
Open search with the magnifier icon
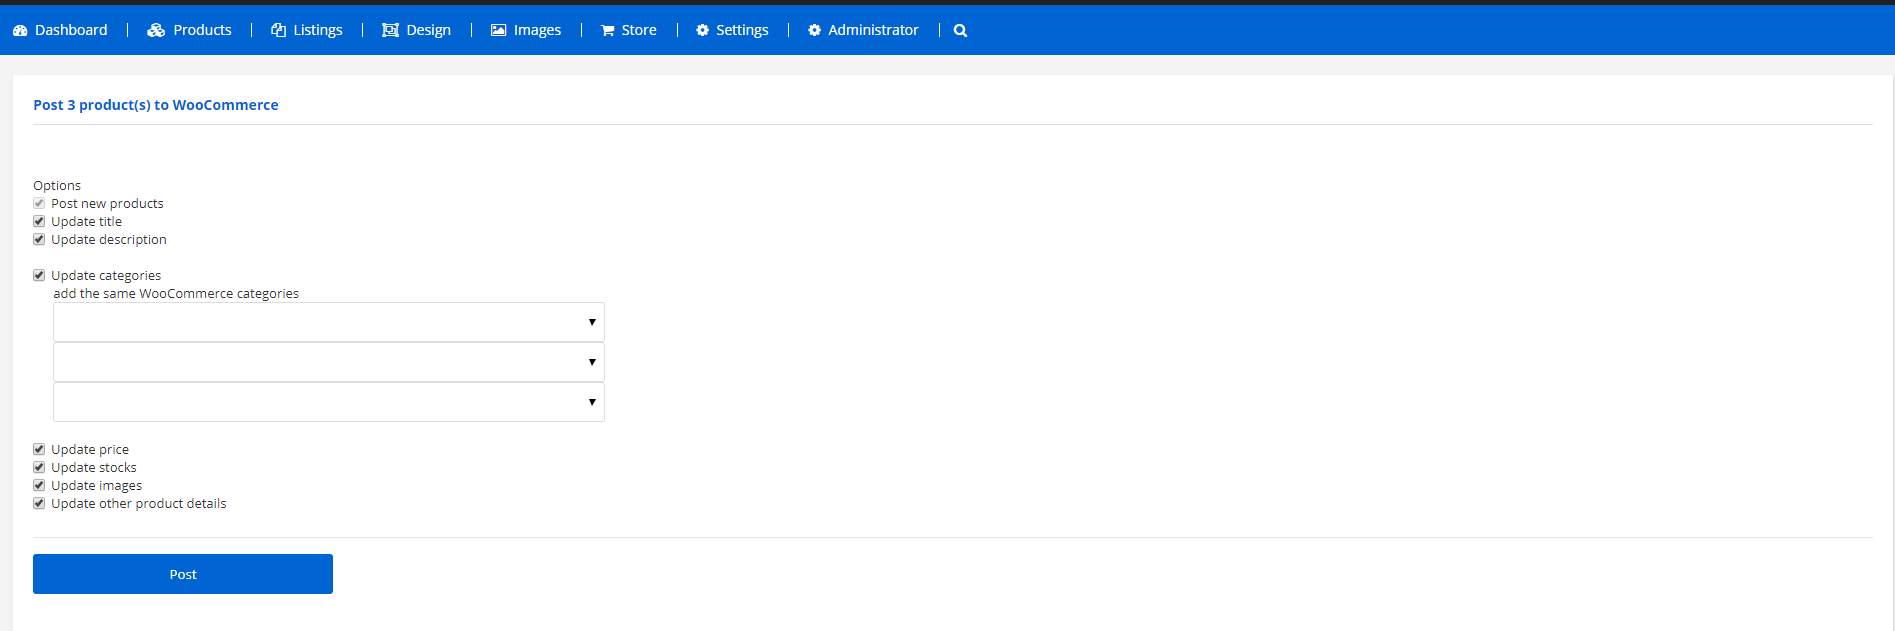pyautogui.click(x=960, y=30)
